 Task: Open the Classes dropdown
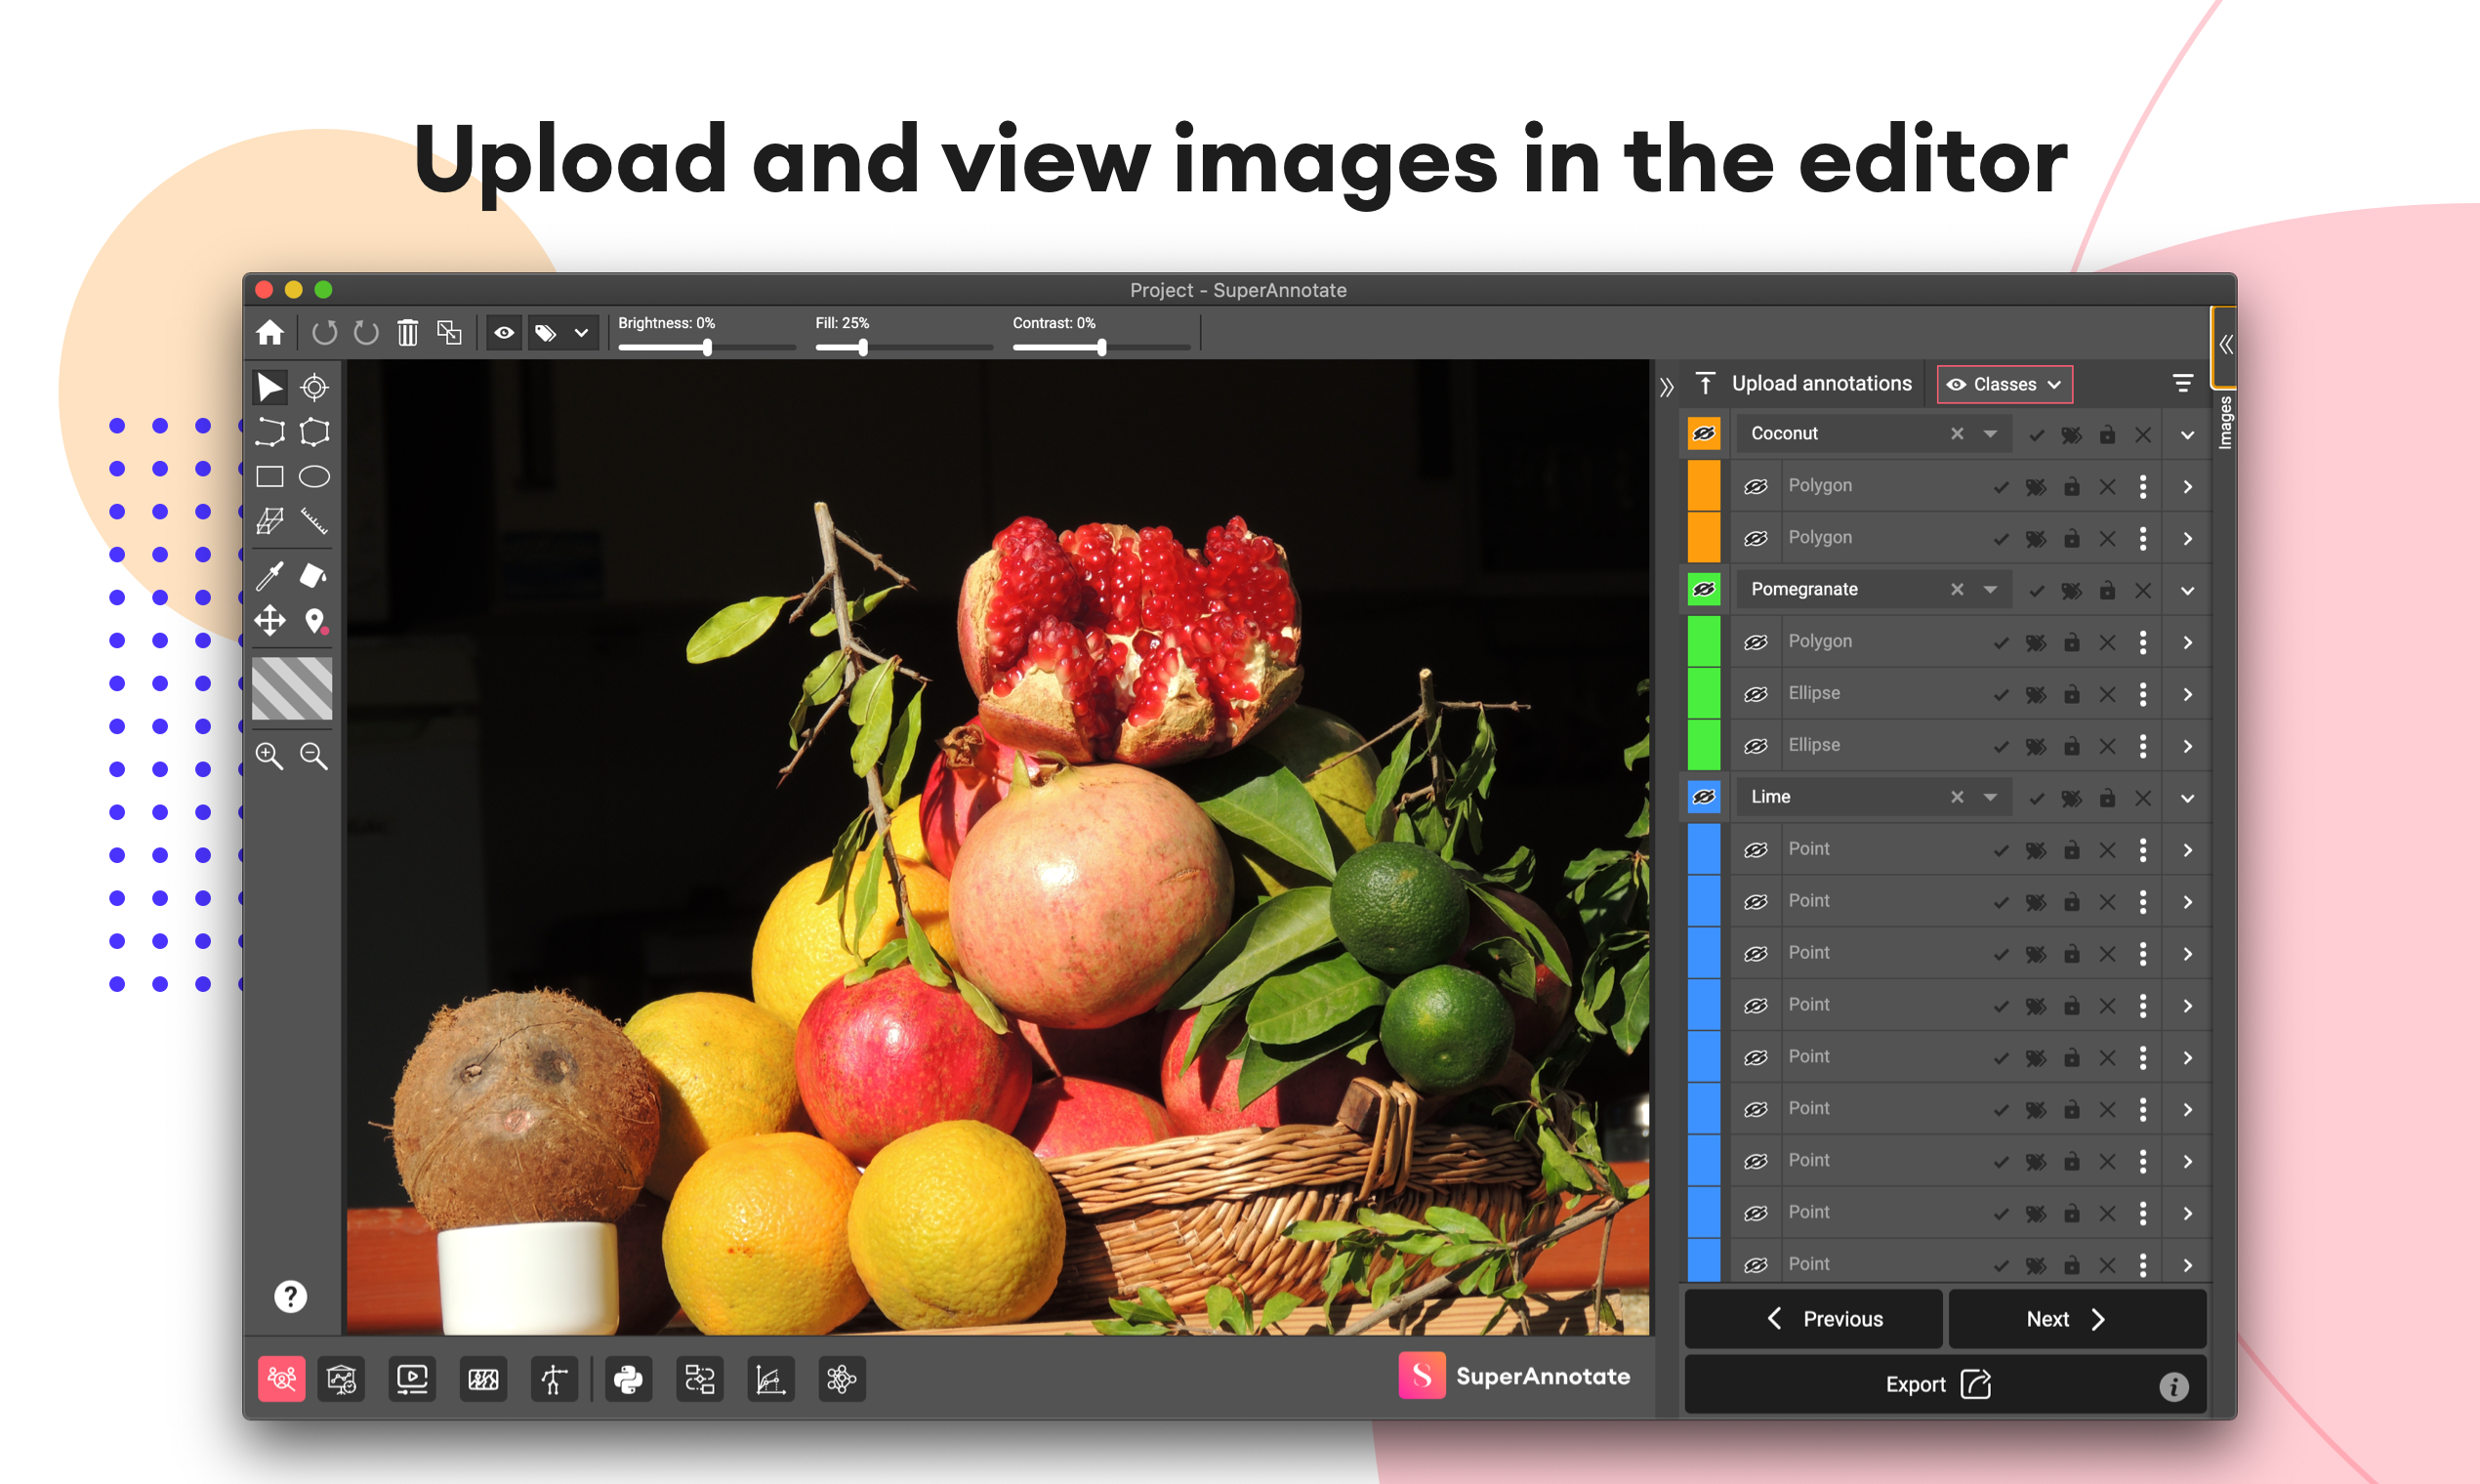point(2004,383)
